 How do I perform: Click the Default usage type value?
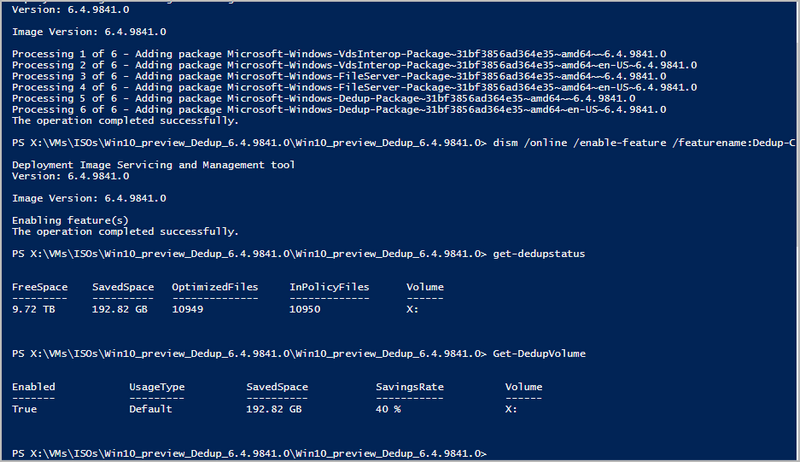click(151, 408)
